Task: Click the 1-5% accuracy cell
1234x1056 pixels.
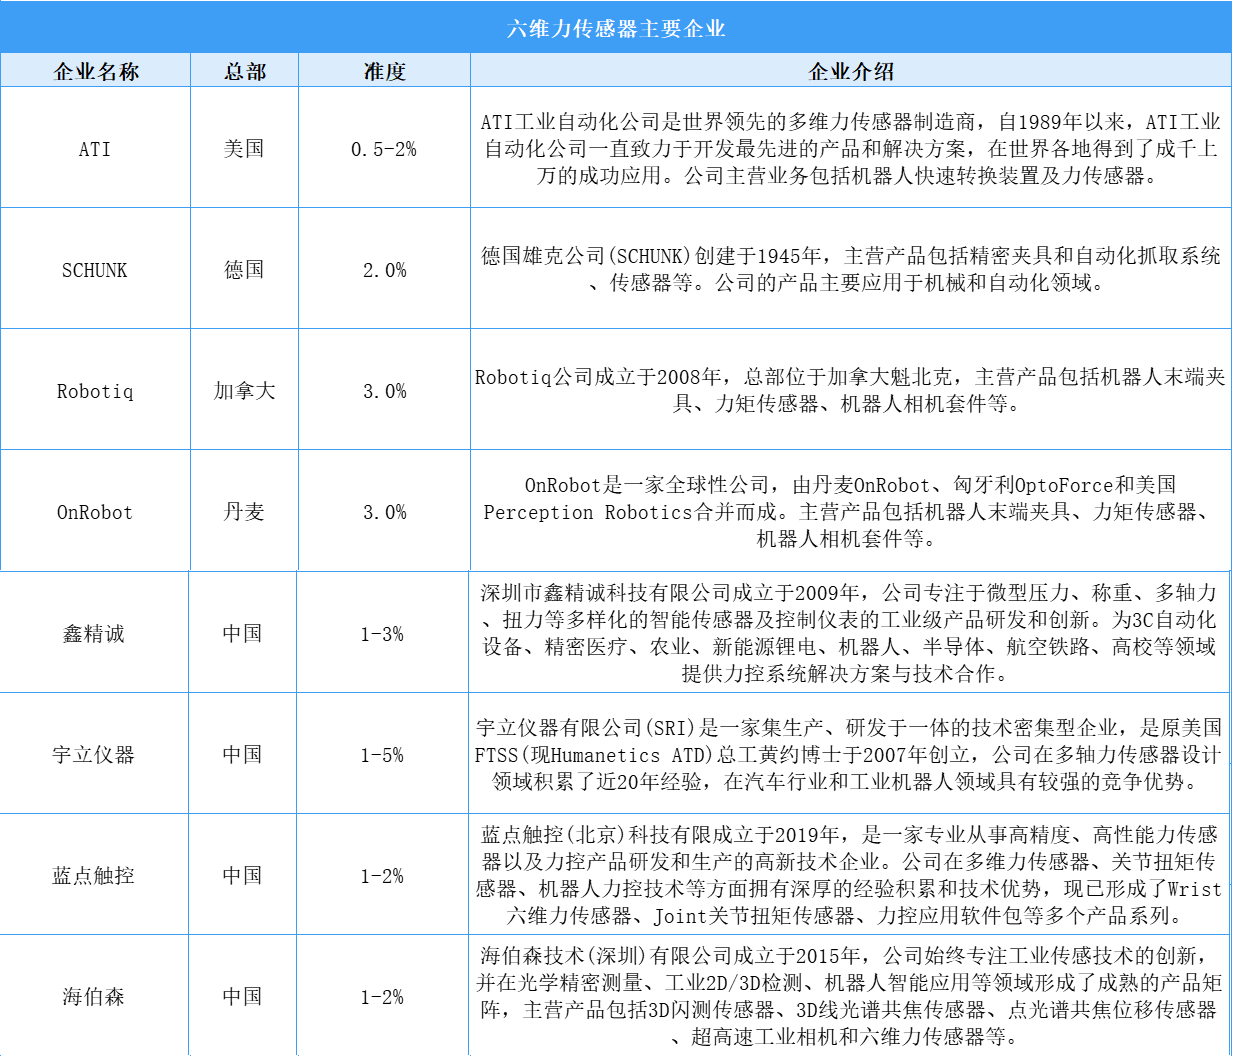Action: pos(383,753)
